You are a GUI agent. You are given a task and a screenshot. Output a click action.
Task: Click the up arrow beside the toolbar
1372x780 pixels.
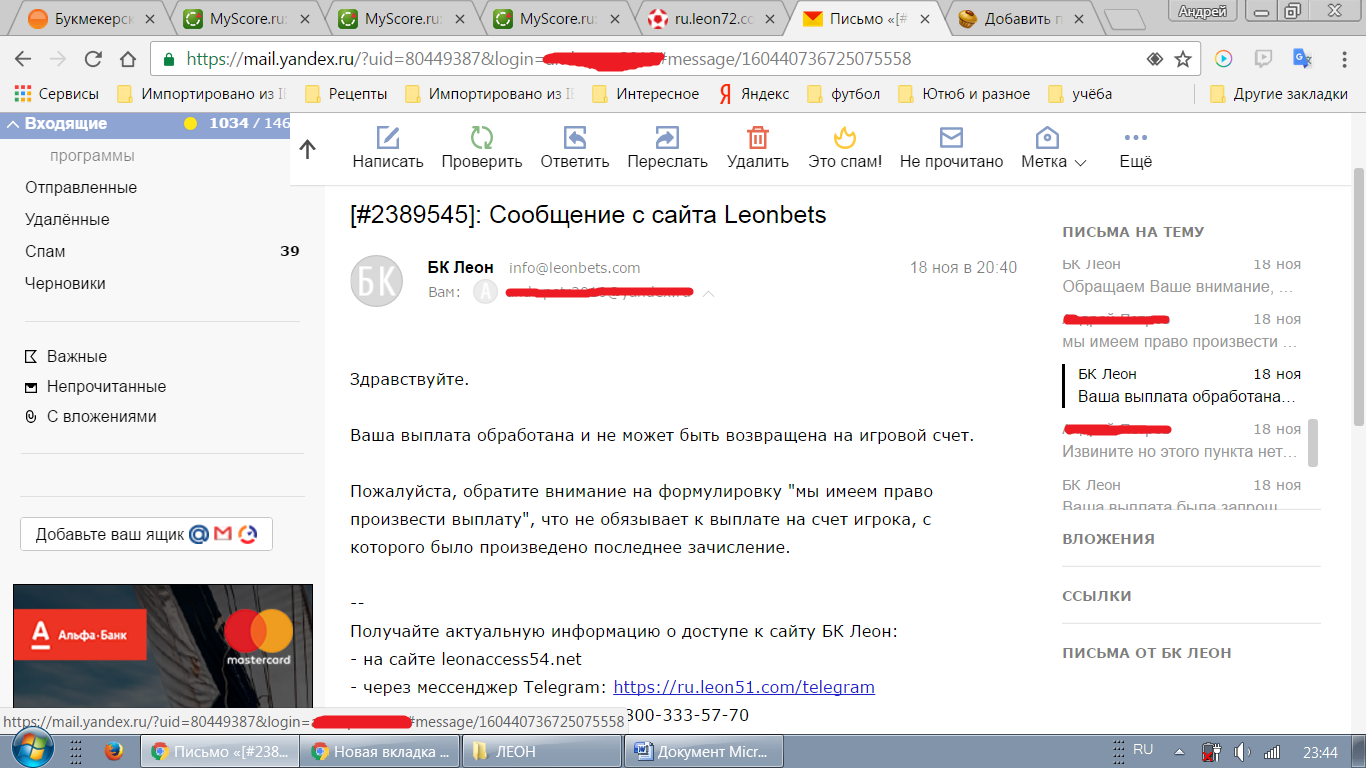pyautogui.click(x=308, y=149)
